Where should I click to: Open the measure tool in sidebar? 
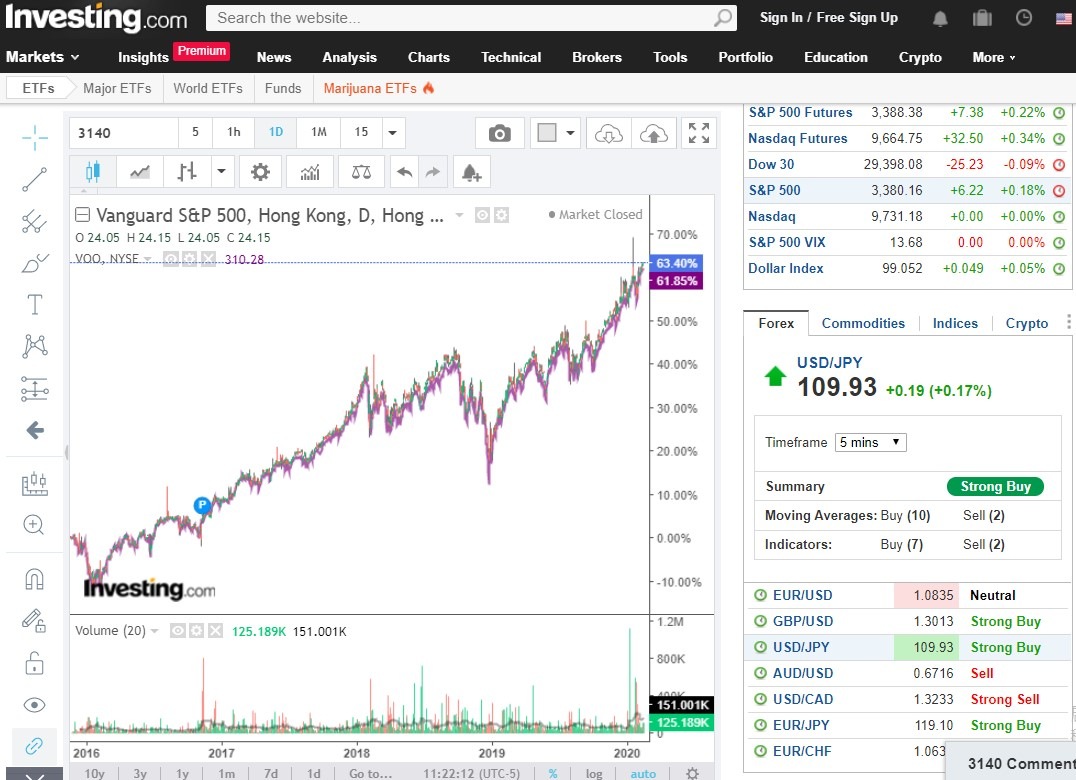coord(34,484)
